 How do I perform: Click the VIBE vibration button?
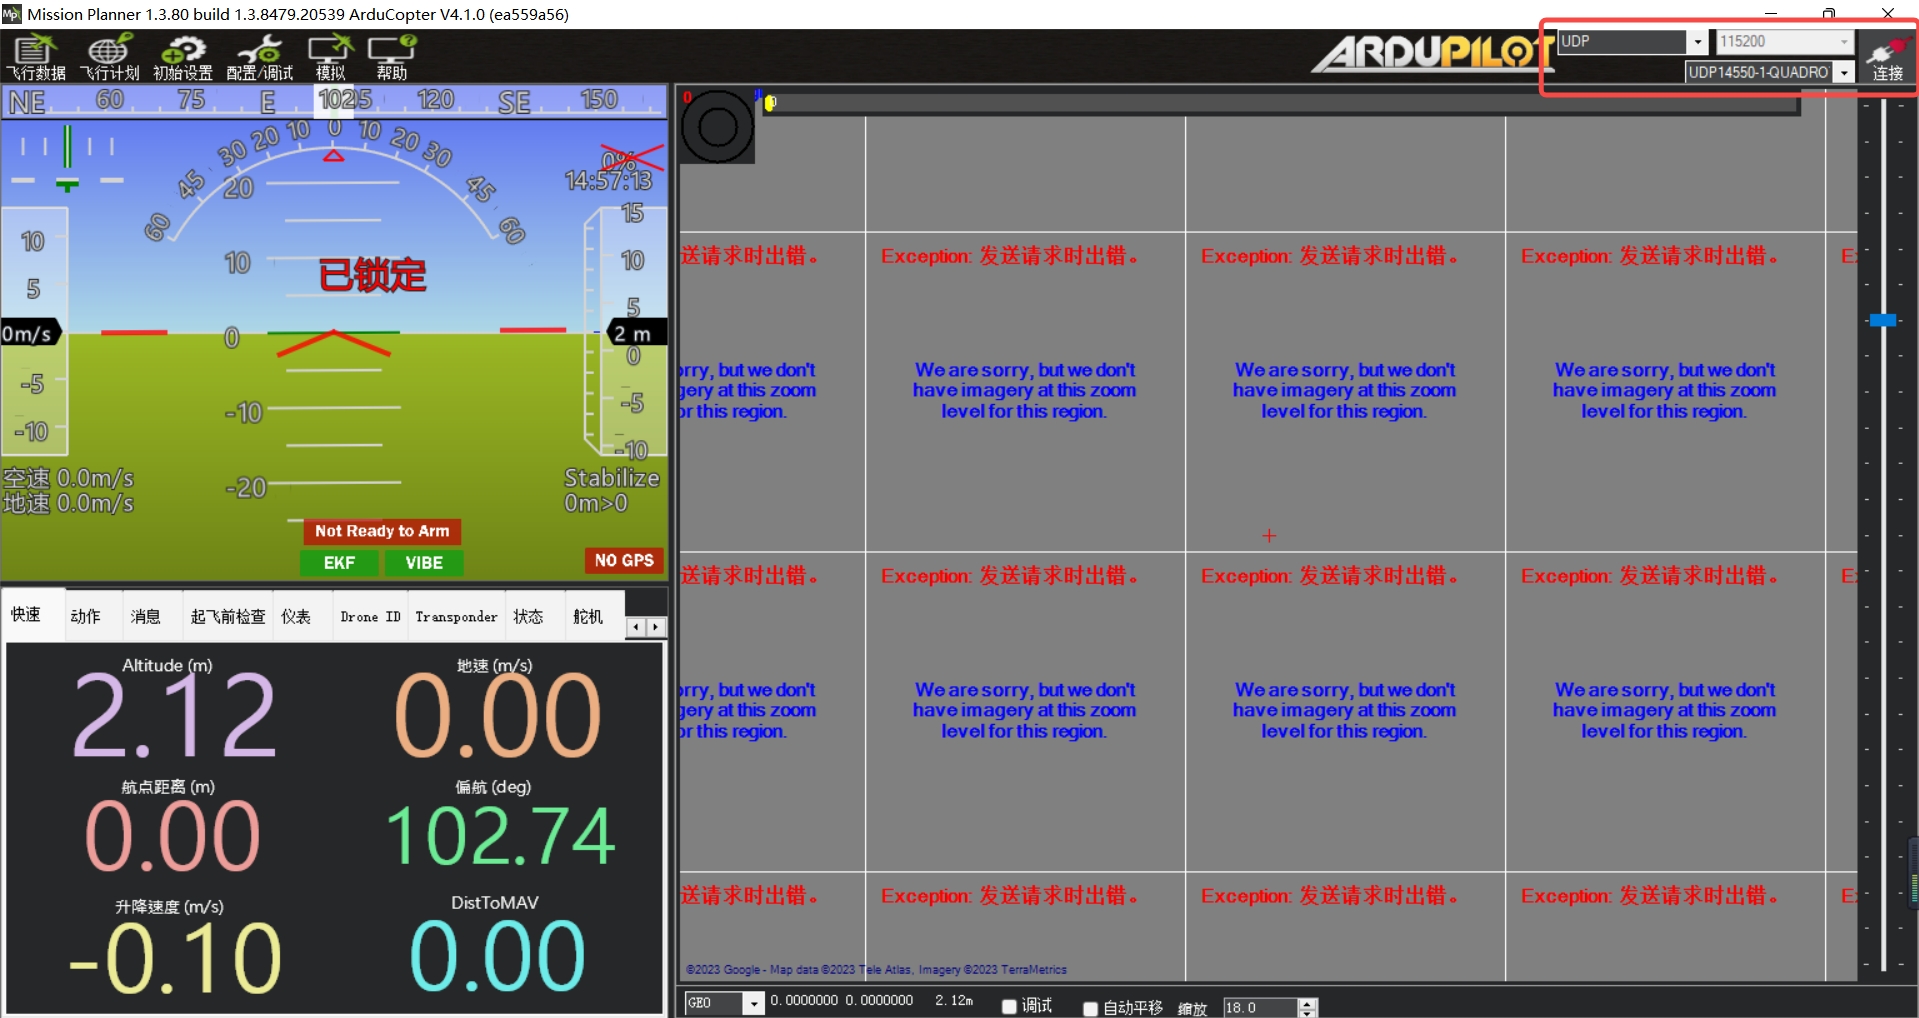click(x=423, y=563)
